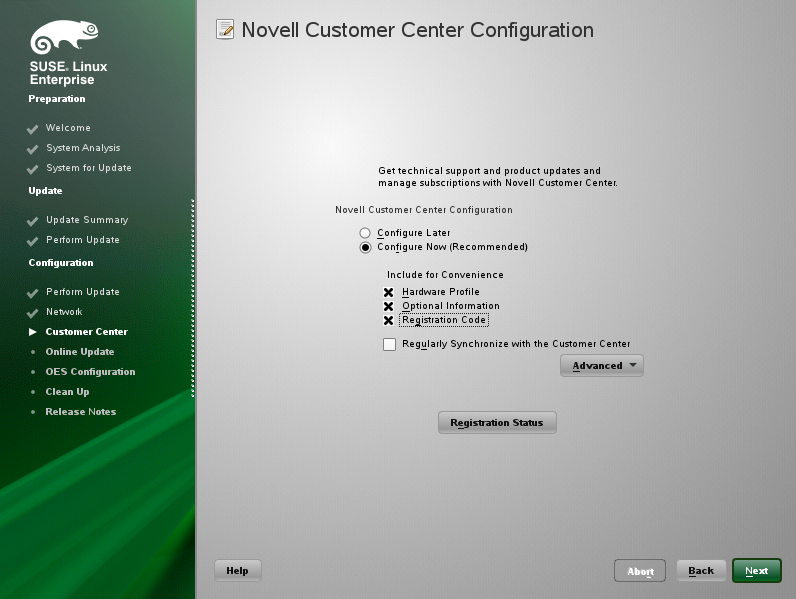Click the Release Notes bullet icon
The image size is (796, 599).
point(33,412)
